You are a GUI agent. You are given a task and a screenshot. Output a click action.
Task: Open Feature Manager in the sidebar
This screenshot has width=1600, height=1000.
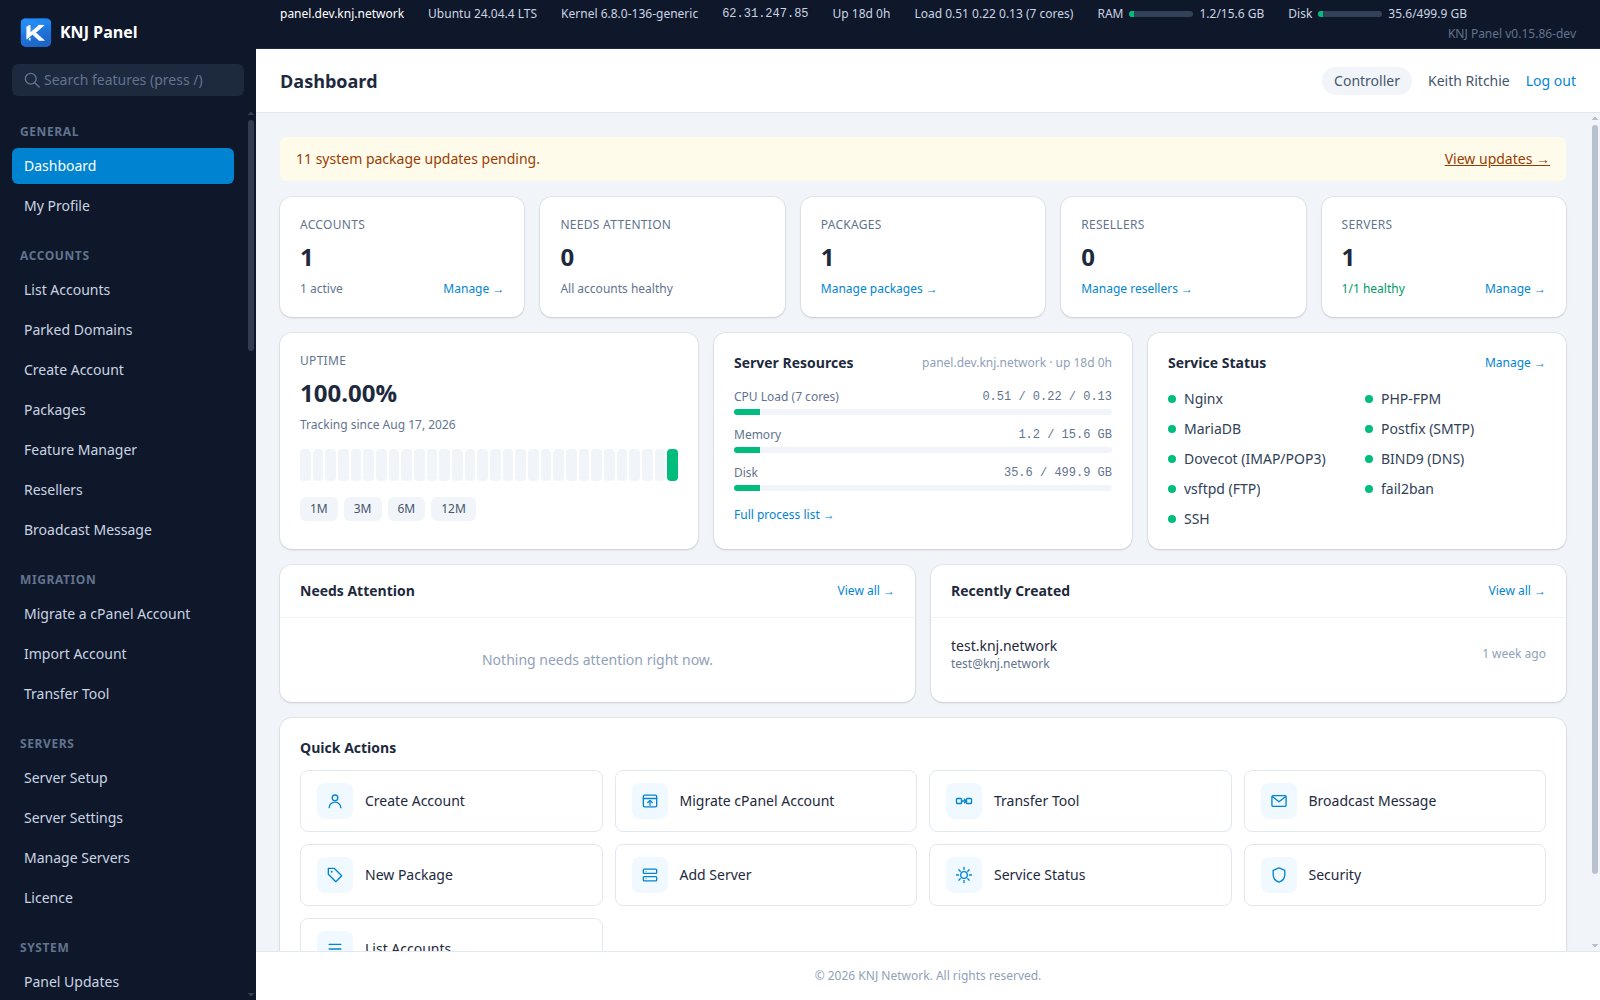point(123,450)
